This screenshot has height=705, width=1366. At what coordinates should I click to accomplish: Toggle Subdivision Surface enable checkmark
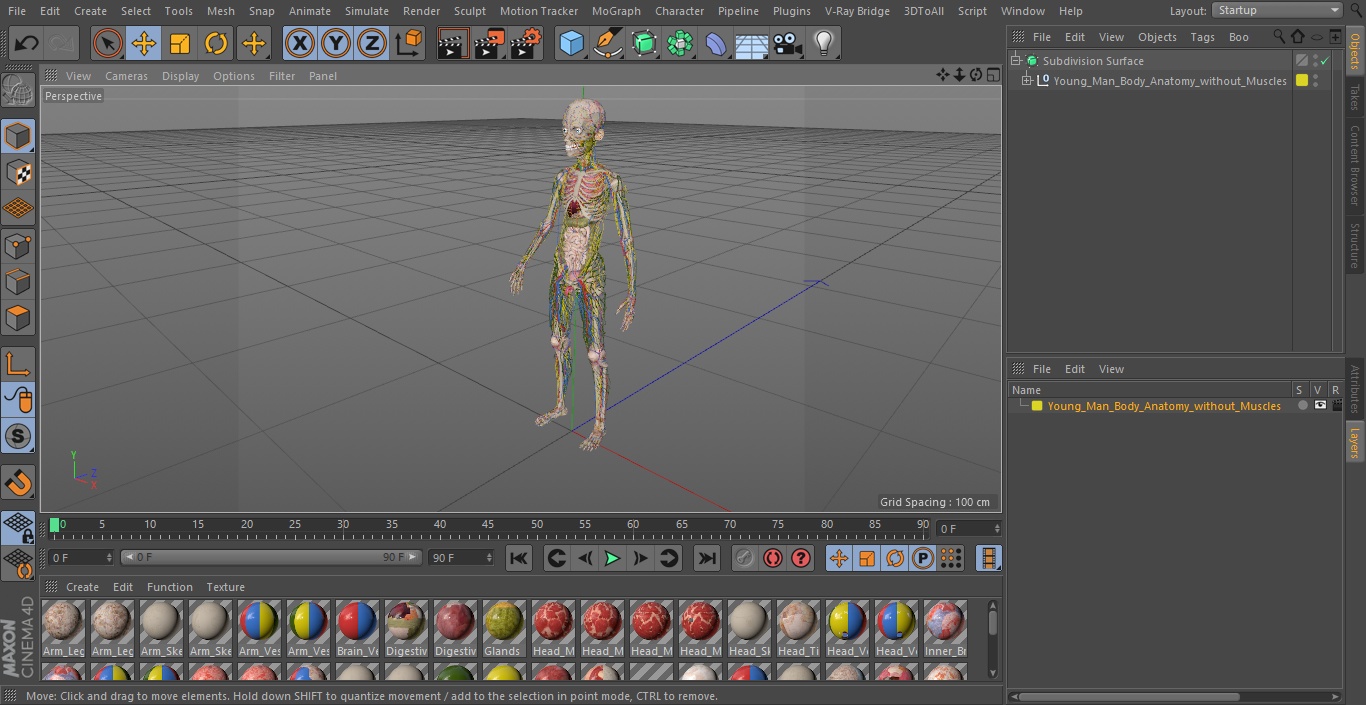1325,61
